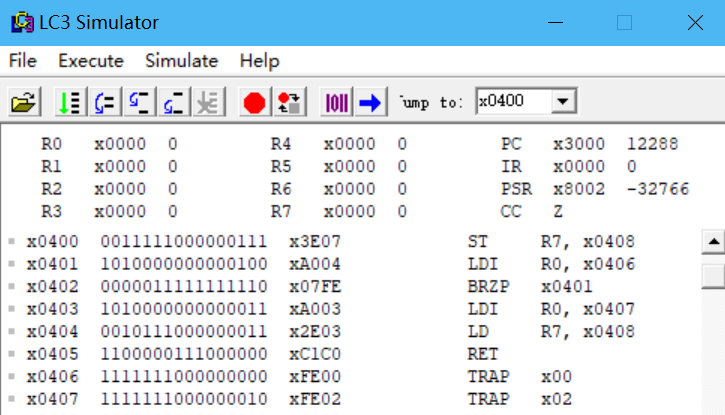Click the purple Set Value bars icon
This screenshot has width=725, height=415.
336,102
